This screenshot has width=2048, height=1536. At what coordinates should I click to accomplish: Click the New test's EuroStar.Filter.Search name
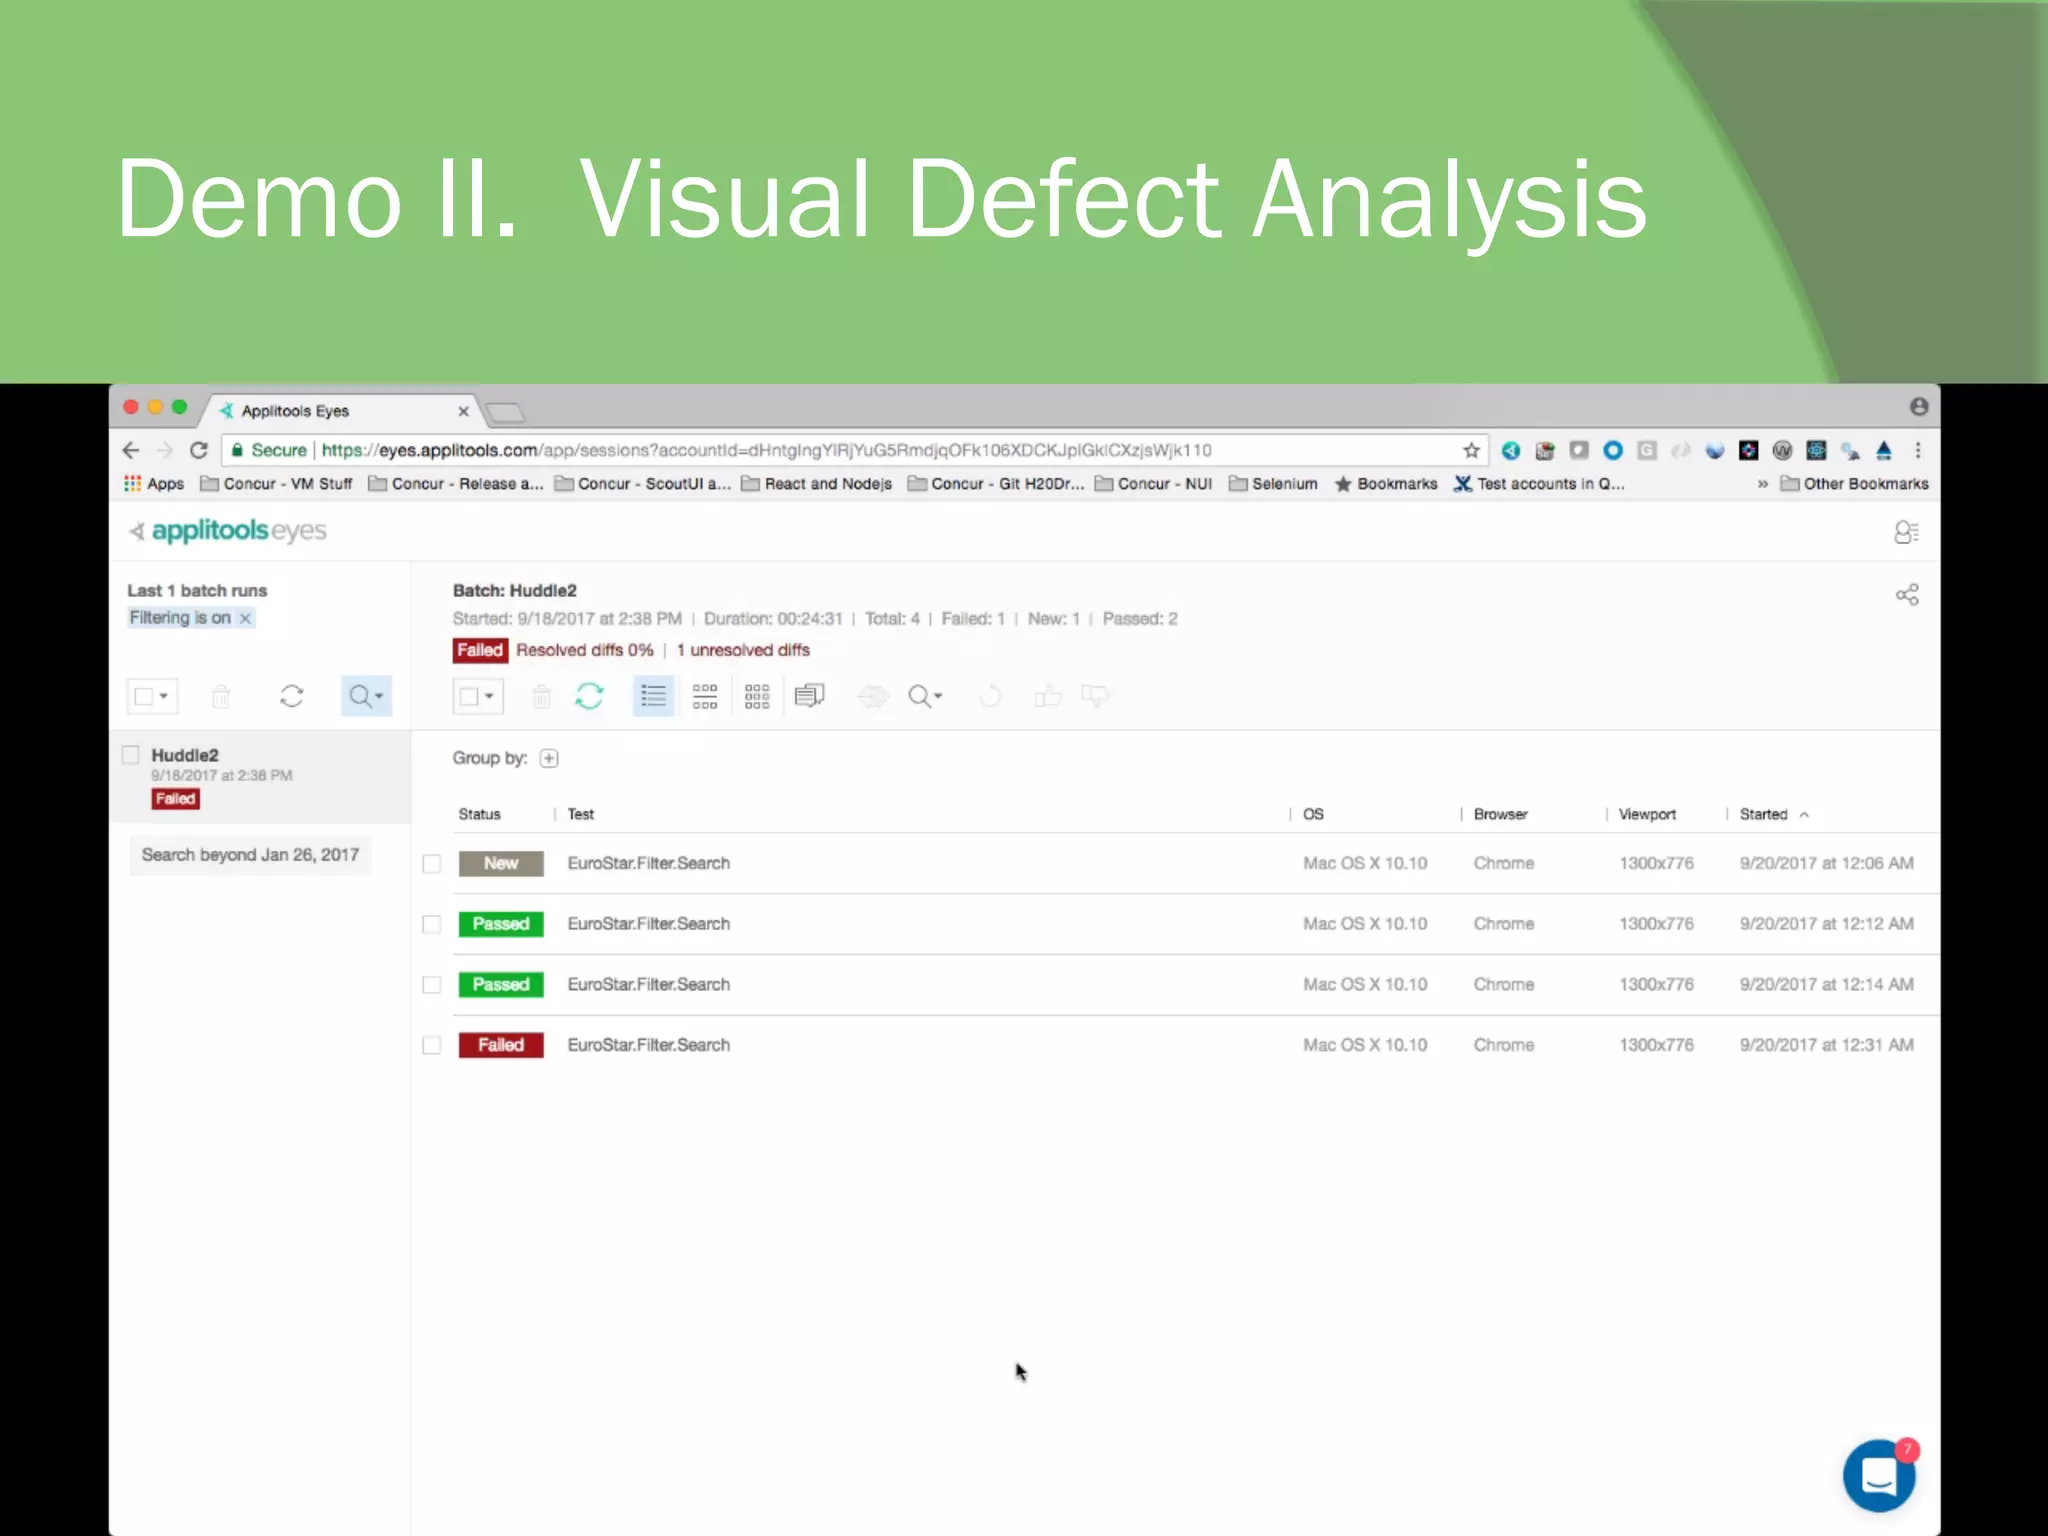click(x=649, y=863)
